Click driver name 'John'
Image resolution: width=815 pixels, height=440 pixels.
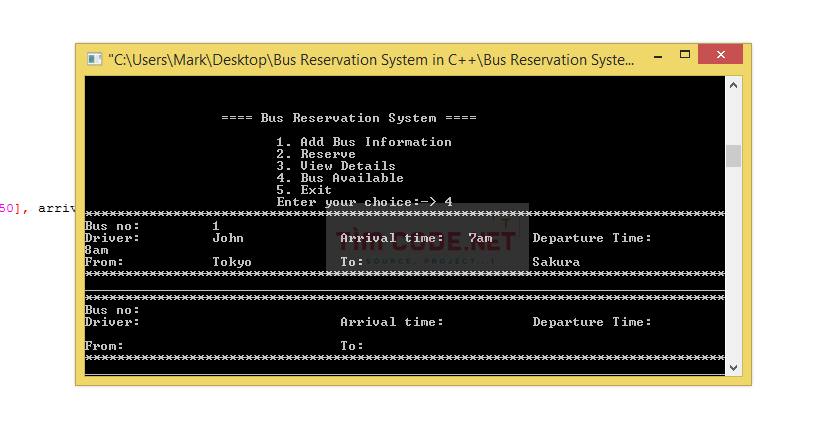[x=228, y=238]
